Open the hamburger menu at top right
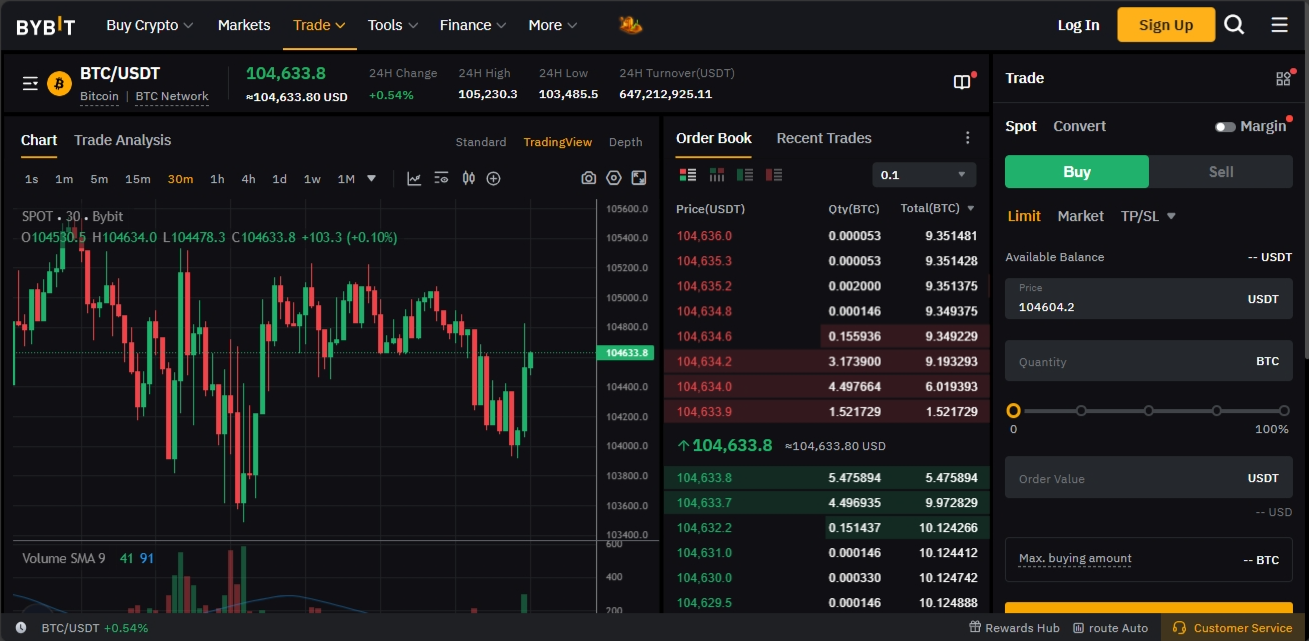Viewport: 1309px width, 641px height. [x=1279, y=25]
